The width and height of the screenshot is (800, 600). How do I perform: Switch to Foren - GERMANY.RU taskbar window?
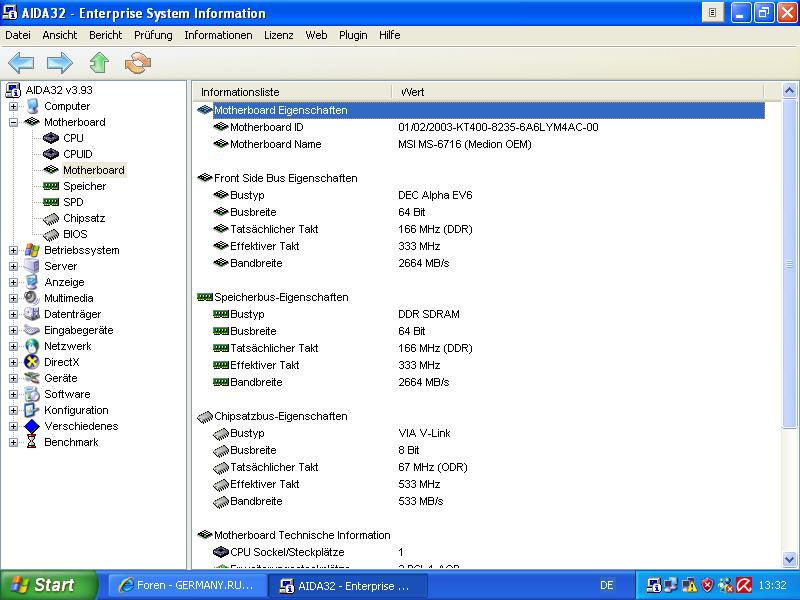point(187,585)
